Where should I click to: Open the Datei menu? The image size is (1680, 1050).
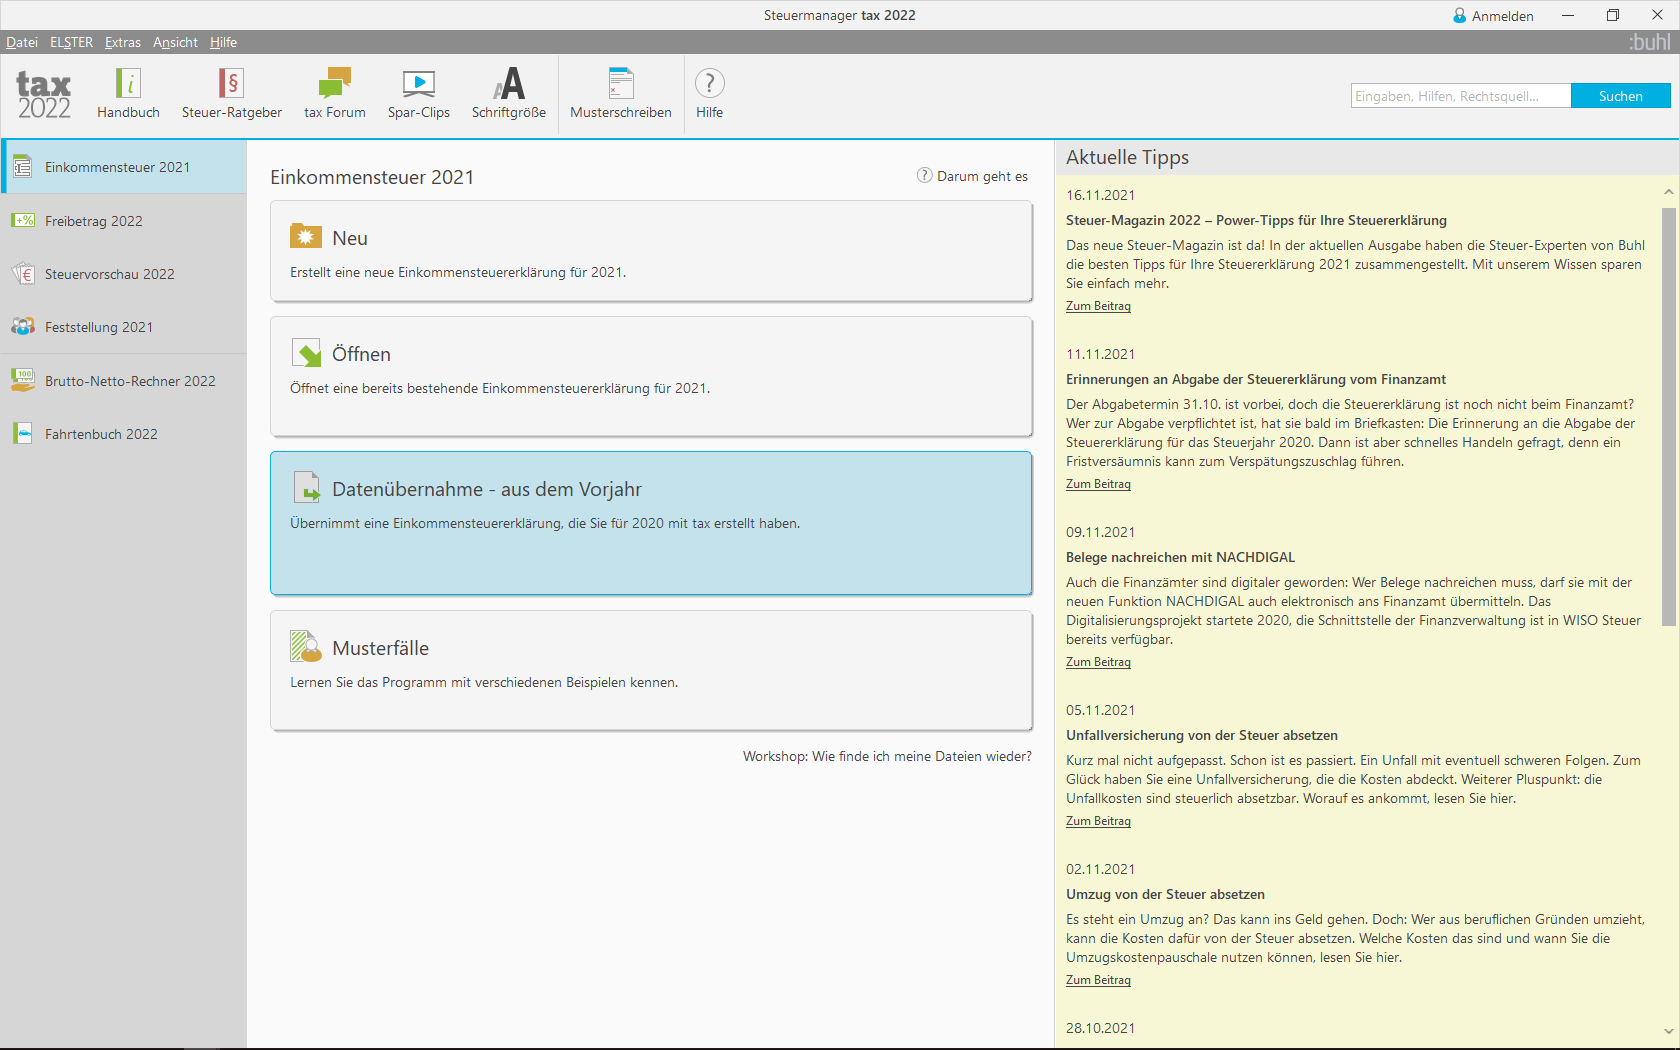coord(22,42)
